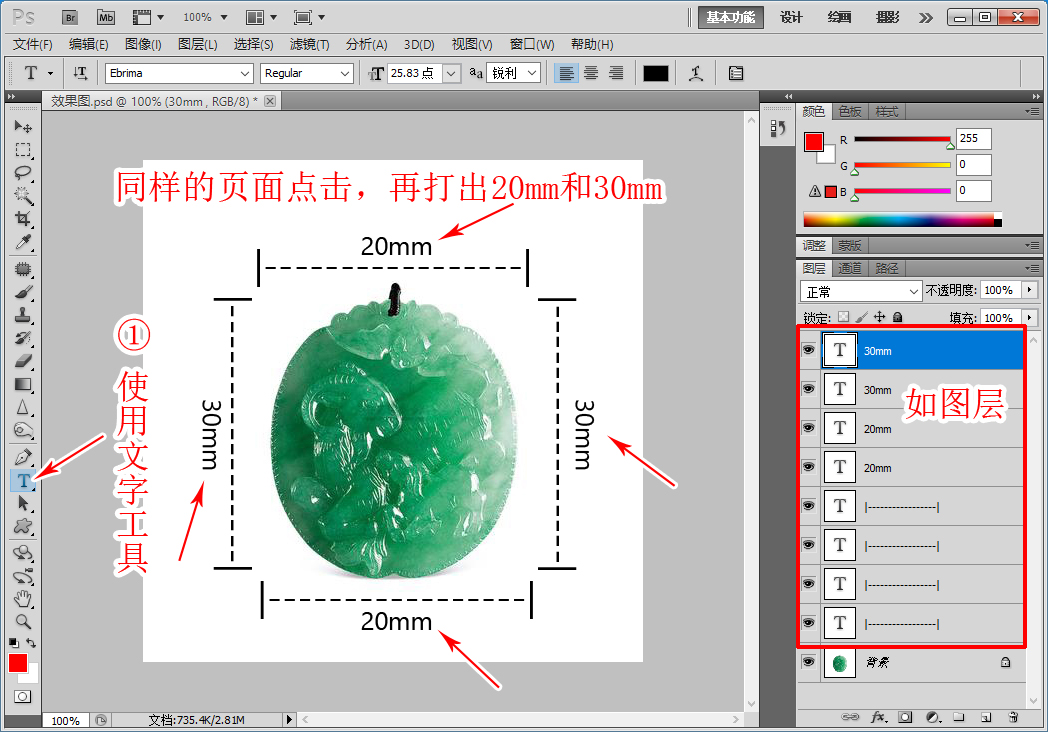Click the red foreground color swatch
1048x732 pixels.
click(18, 660)
